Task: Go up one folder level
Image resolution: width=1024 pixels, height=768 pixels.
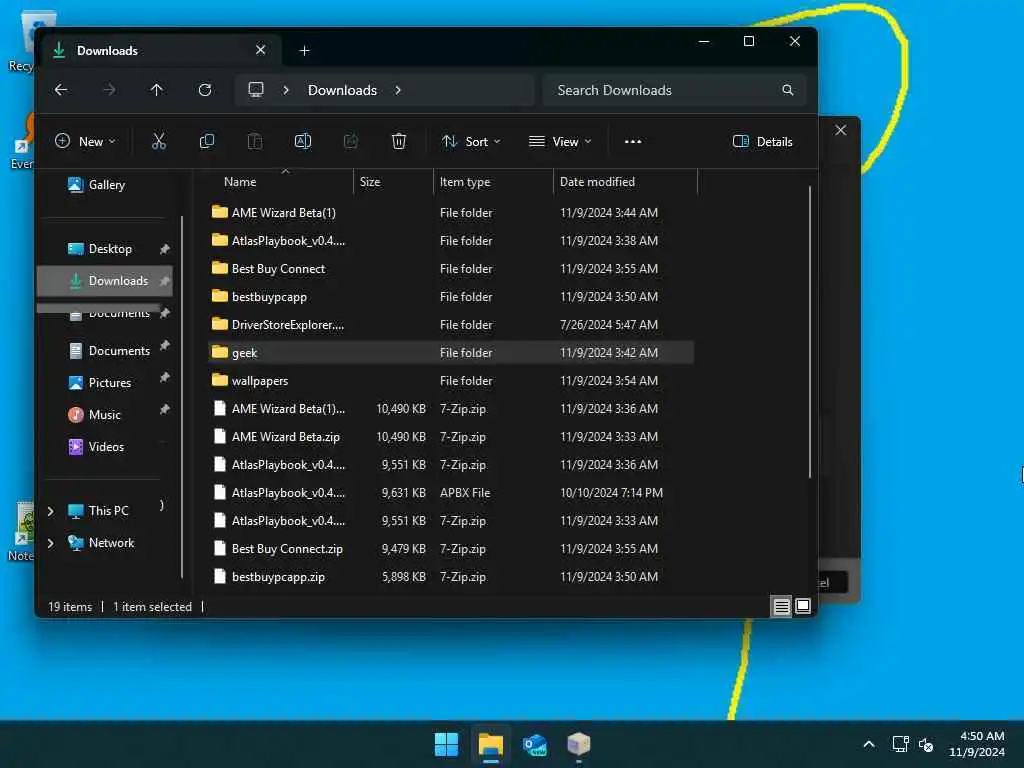Action: point(157,89)
